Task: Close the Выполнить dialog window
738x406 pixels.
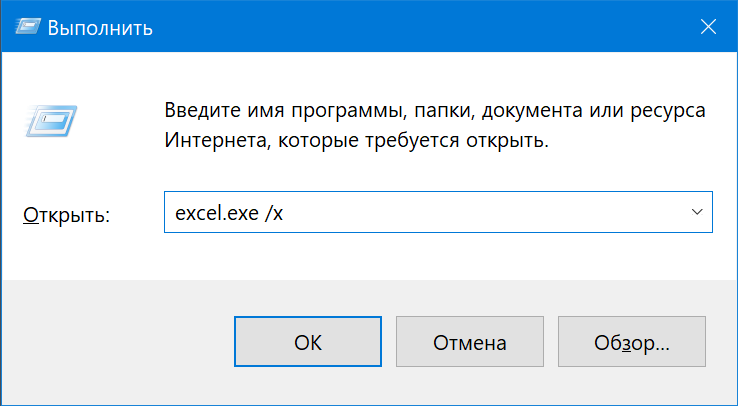Action: tap(708, 27)
